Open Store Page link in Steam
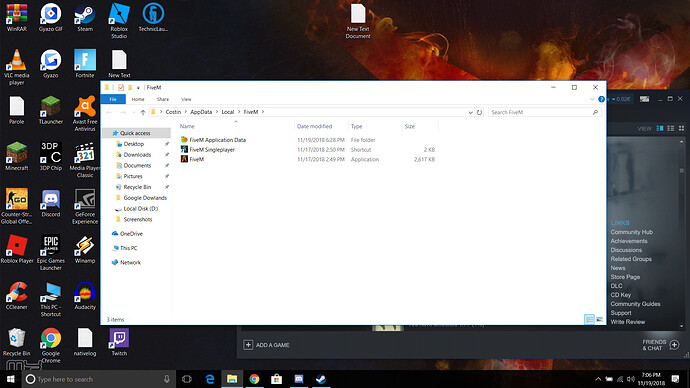690x388 pixels. click(x=625, y=277)
